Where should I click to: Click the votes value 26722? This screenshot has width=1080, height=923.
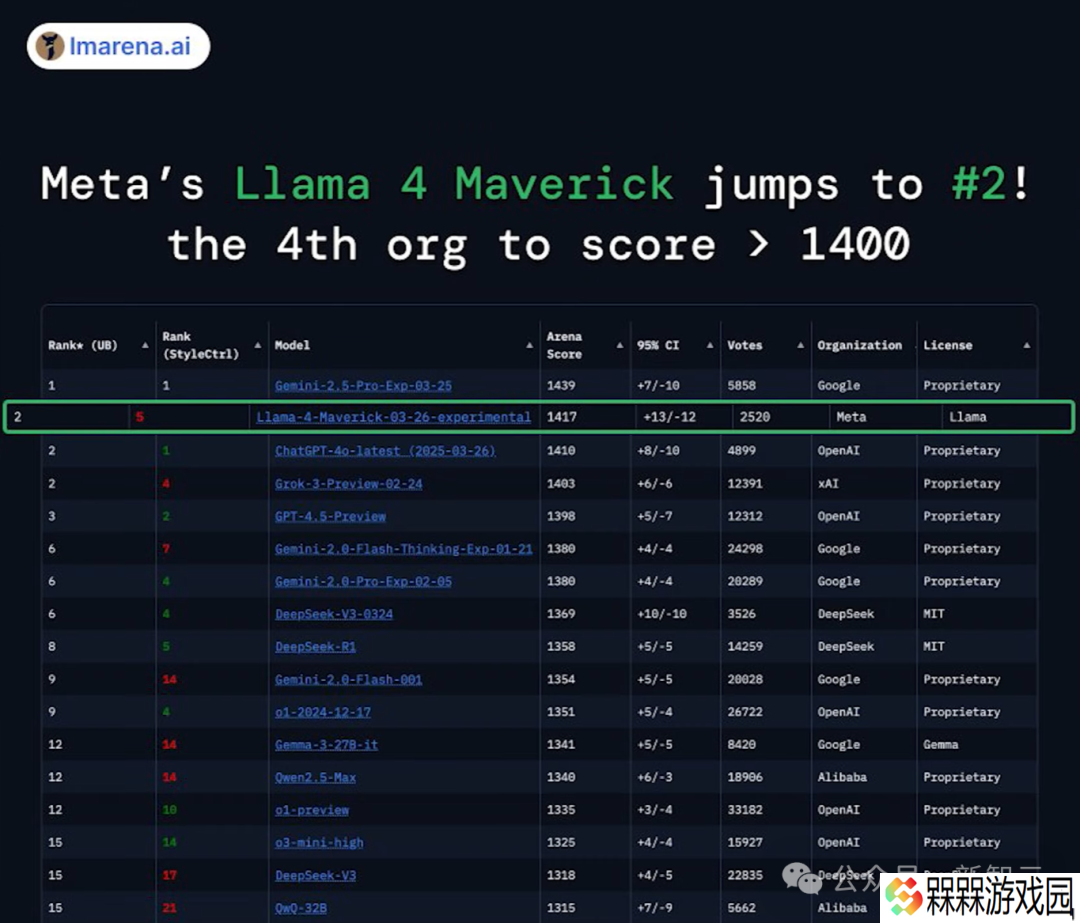point(745,712)
